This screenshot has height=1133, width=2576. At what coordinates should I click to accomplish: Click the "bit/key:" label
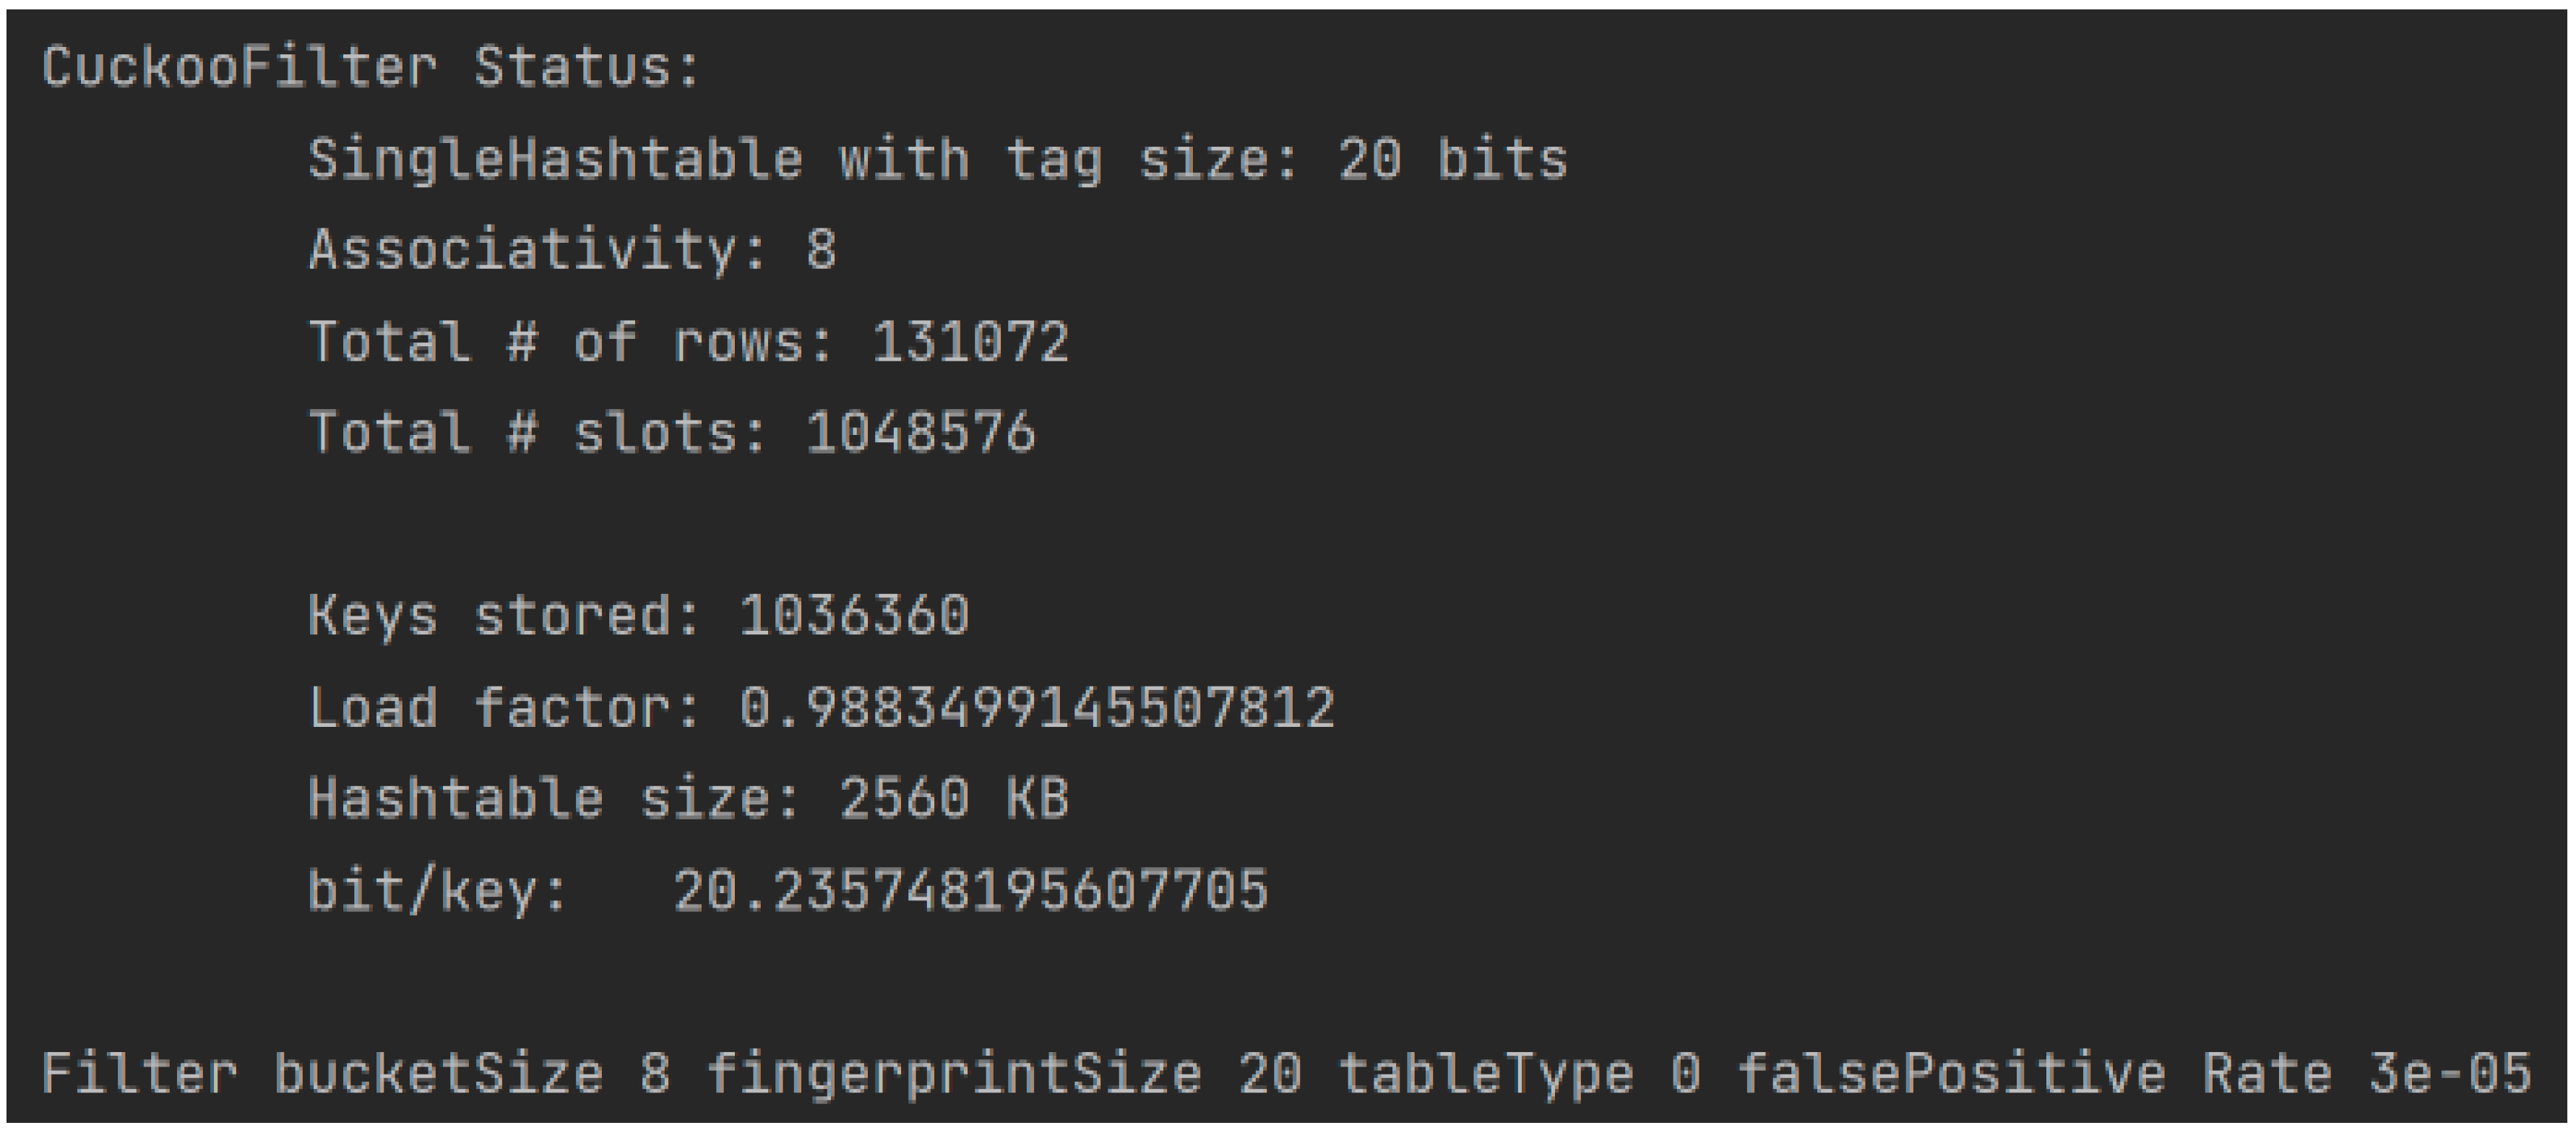click(437, 890)
